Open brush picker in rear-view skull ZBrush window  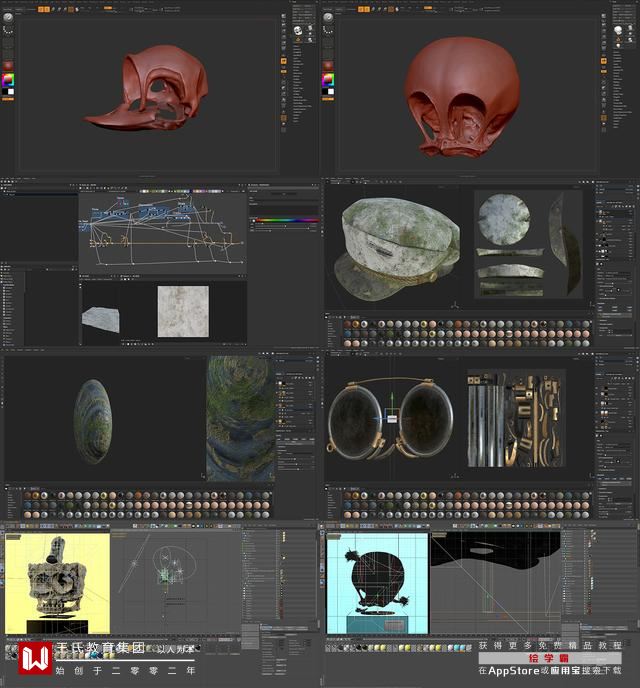pyautogui.click(x=328, y=18)
